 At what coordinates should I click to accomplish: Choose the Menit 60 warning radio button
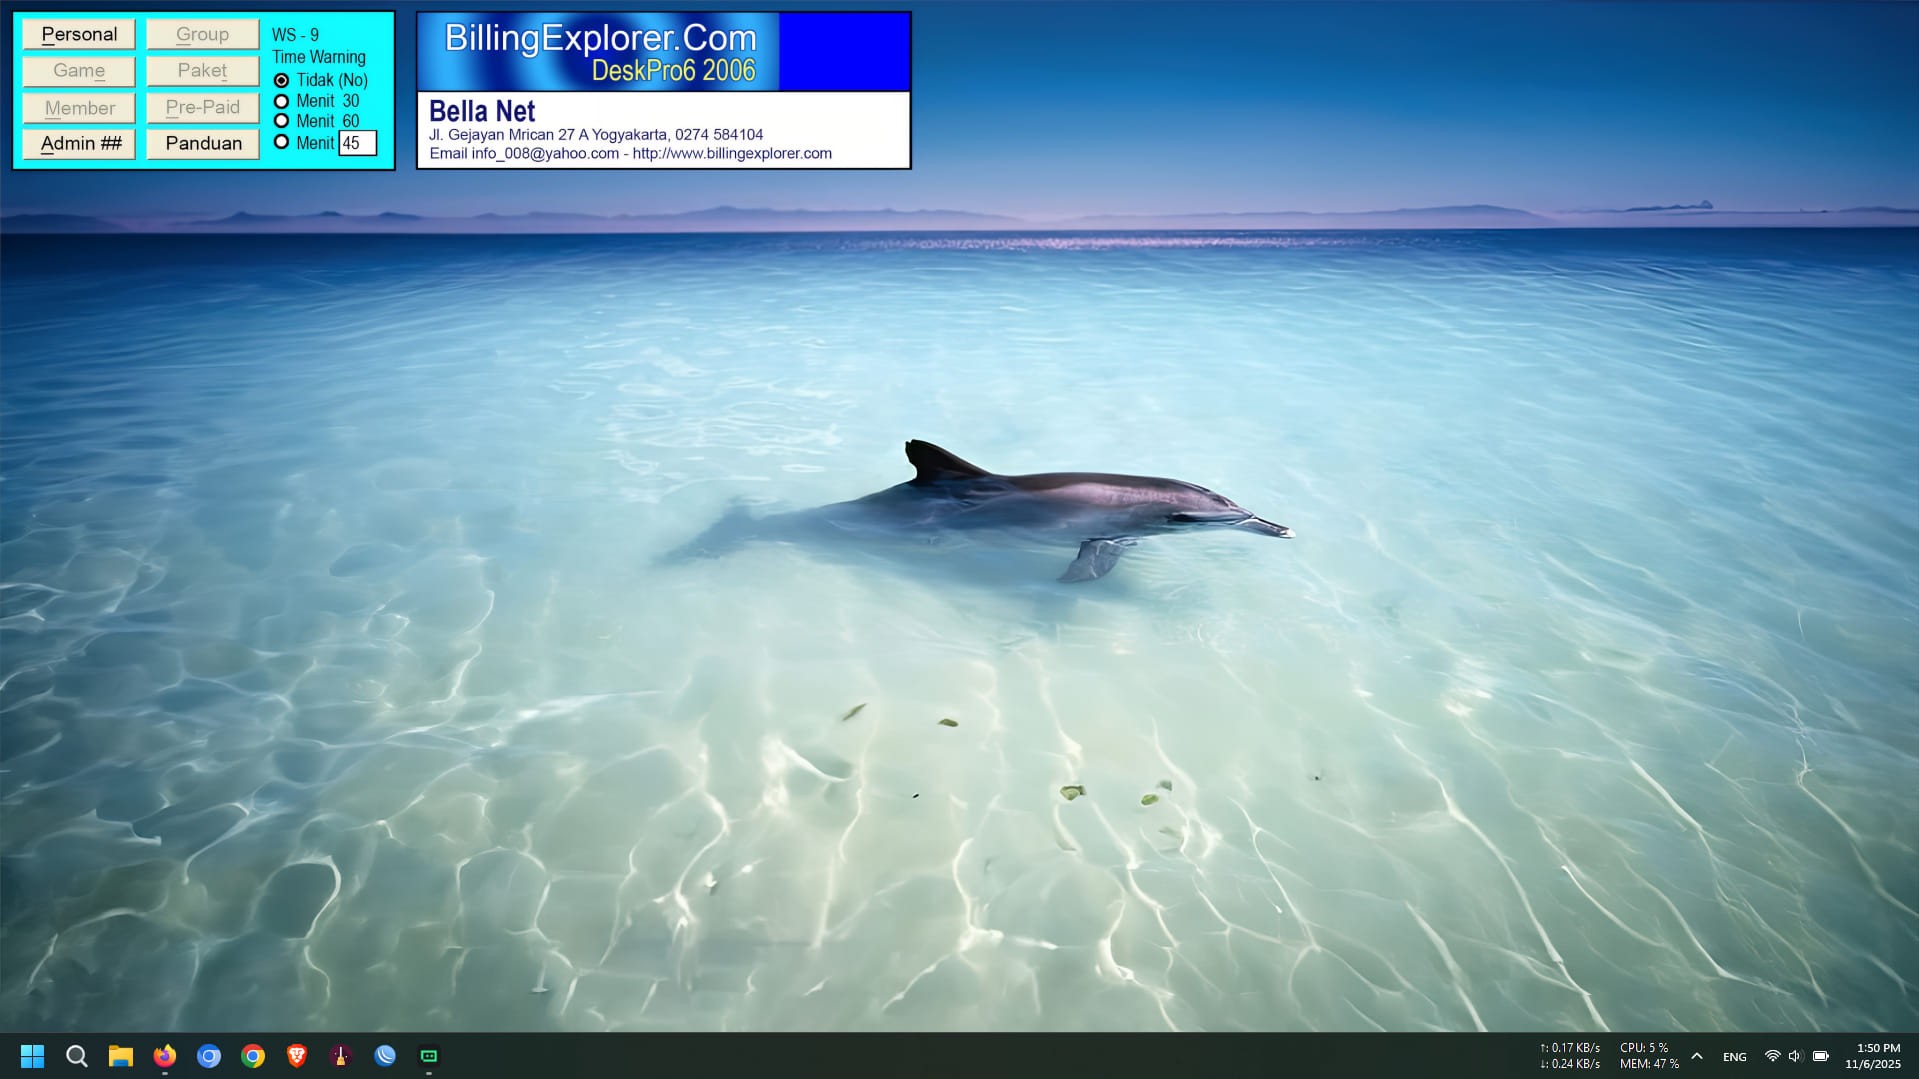(282, 121)
